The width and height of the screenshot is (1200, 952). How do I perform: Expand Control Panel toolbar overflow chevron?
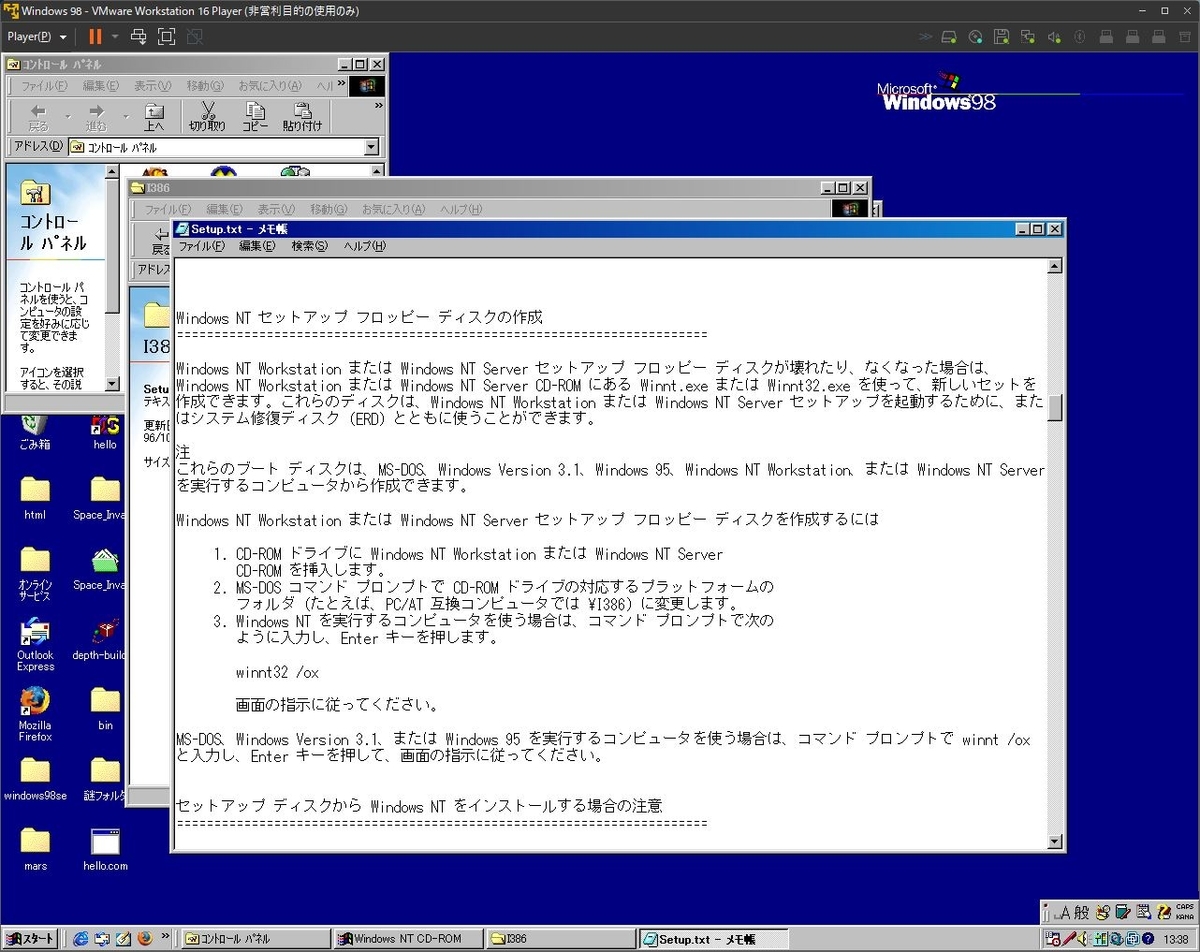378,105
